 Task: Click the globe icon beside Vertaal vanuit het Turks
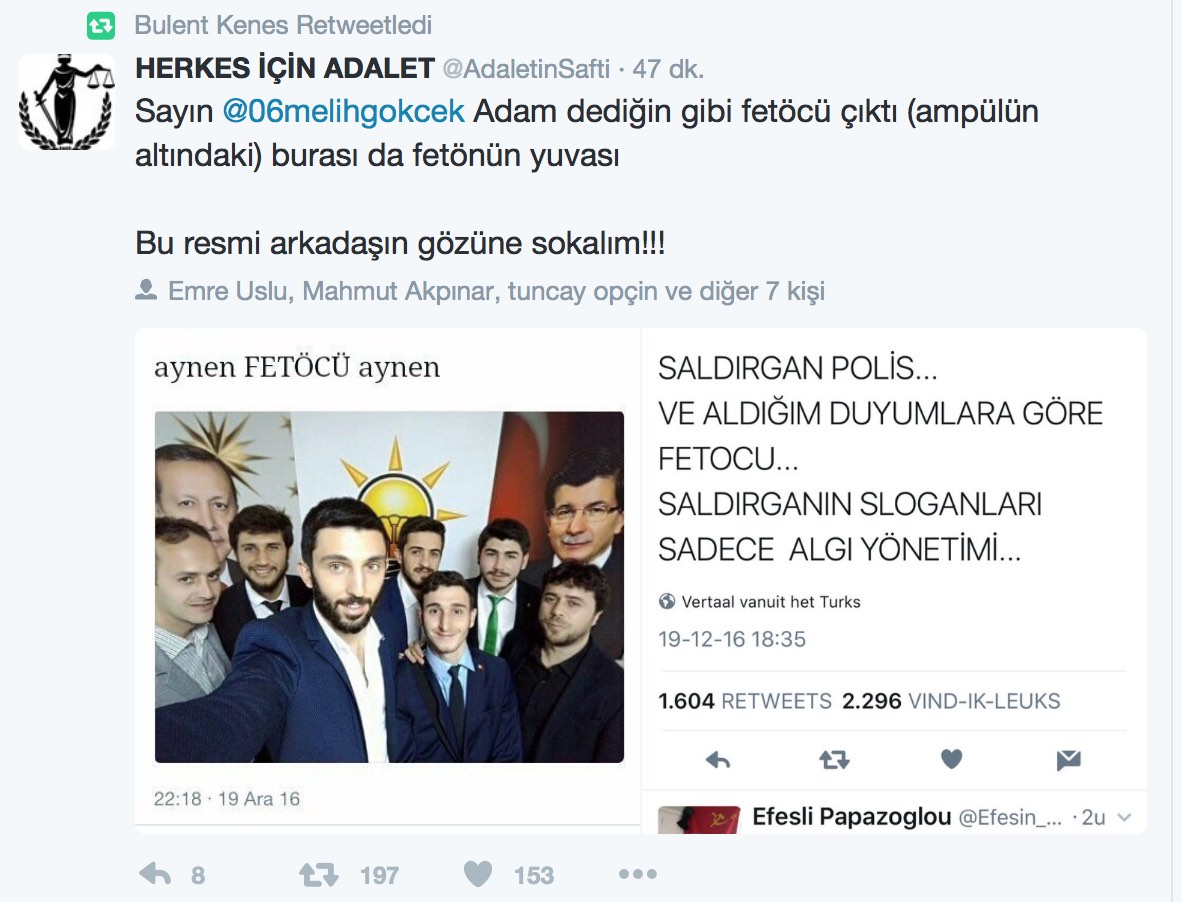pyautogui.click(x=666, y=601)
